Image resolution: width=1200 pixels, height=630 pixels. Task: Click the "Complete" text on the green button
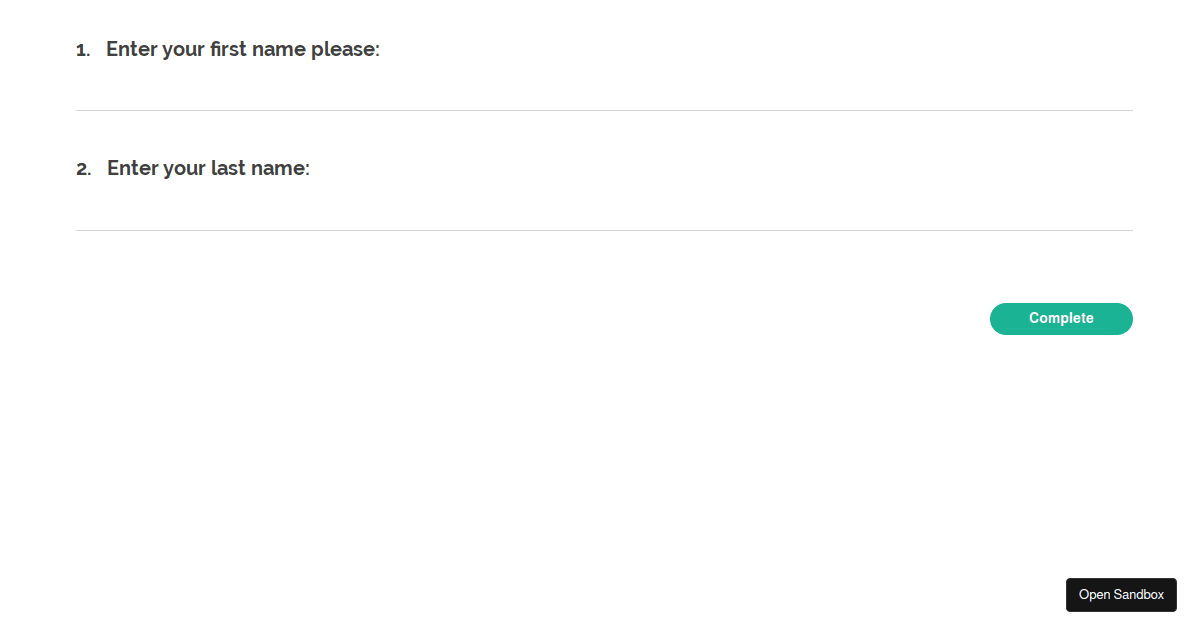(1061, 319)
